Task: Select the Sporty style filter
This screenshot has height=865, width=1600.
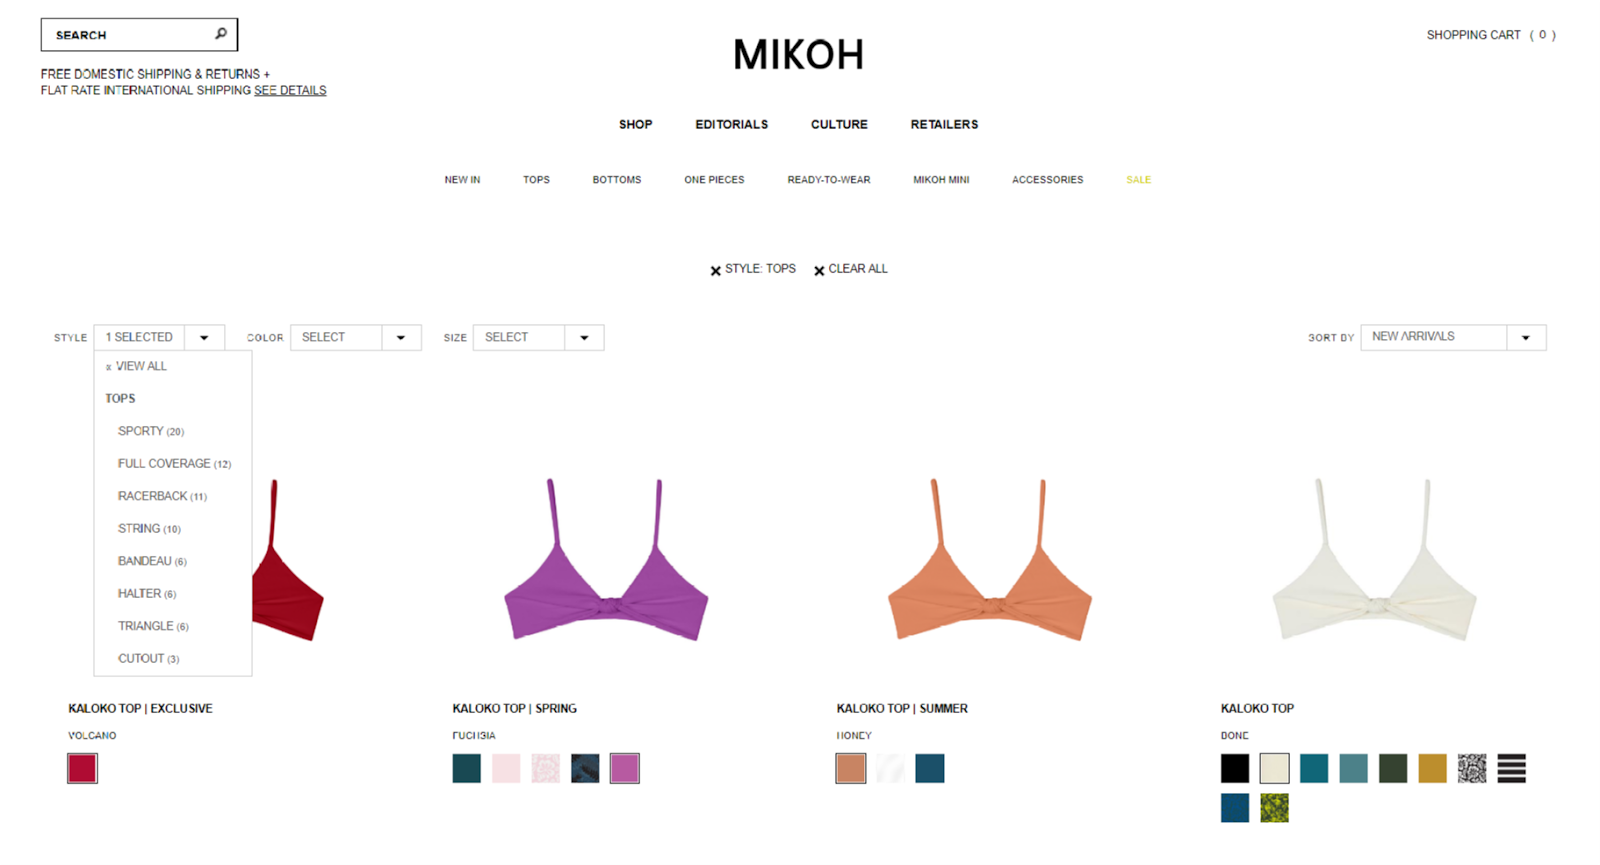Action: tap(151, 431)
